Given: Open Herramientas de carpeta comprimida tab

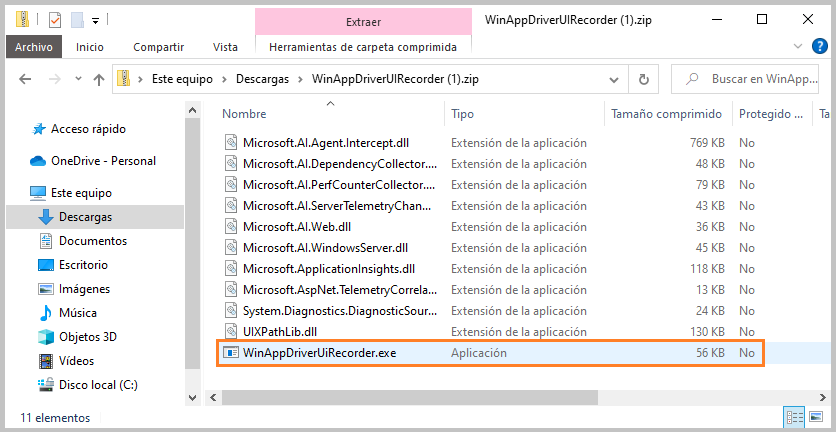Looking at the screenshot, I should pos(363,47).
